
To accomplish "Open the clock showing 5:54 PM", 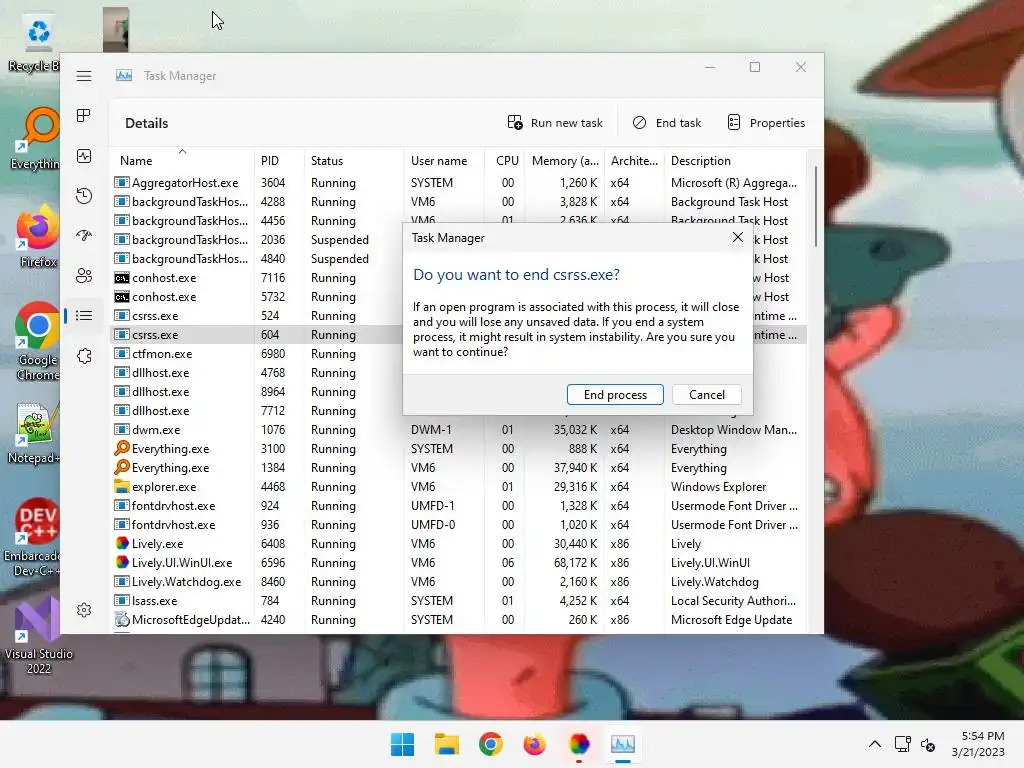I will [x=978, y=744].
